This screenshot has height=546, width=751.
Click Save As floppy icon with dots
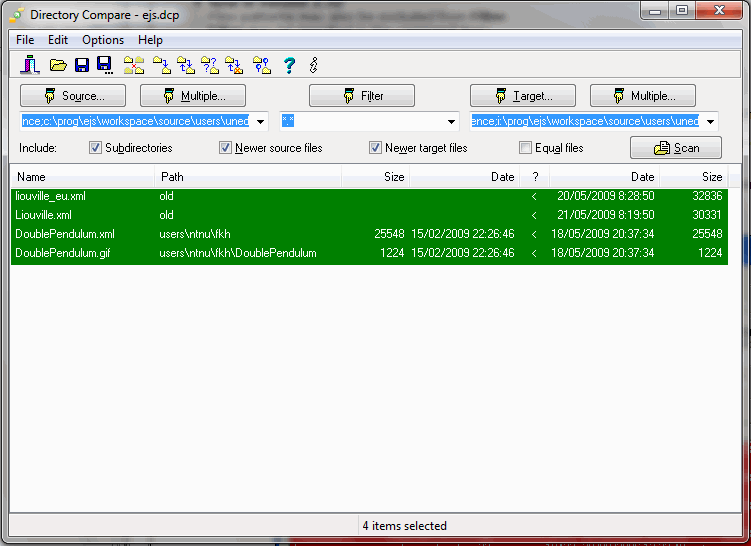[105, 65]
